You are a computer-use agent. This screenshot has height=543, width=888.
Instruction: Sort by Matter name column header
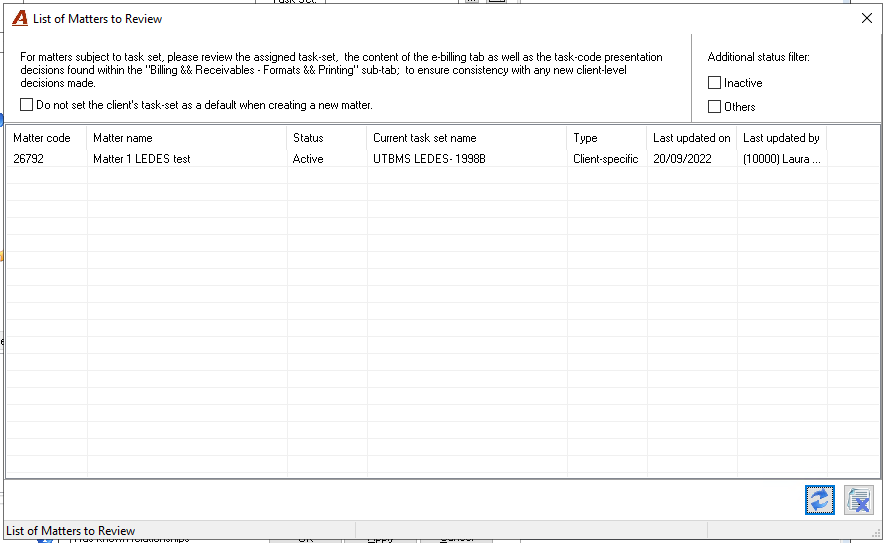[186, 138]
